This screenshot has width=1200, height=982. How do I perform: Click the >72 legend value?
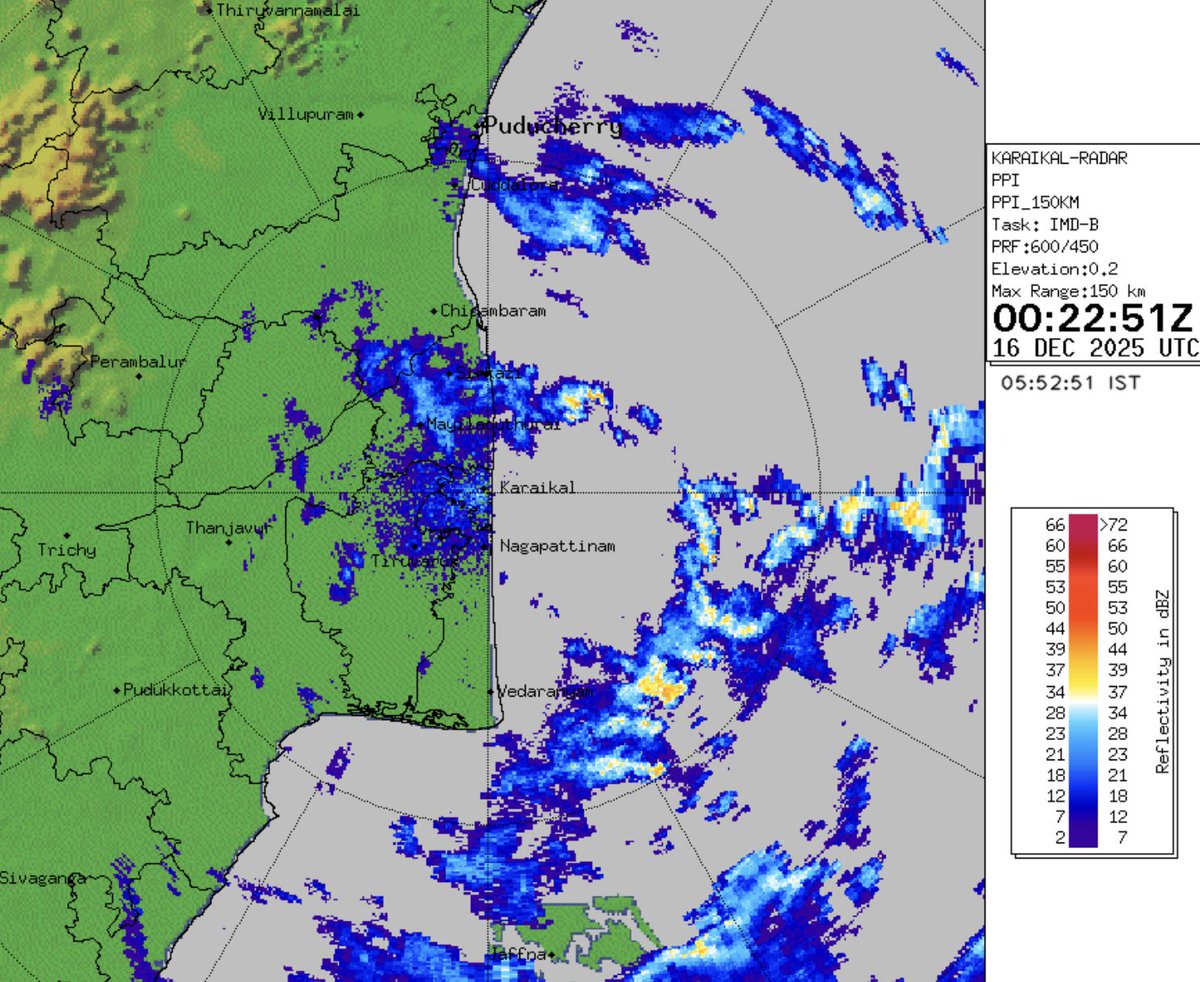click(x=1113, y=524)
